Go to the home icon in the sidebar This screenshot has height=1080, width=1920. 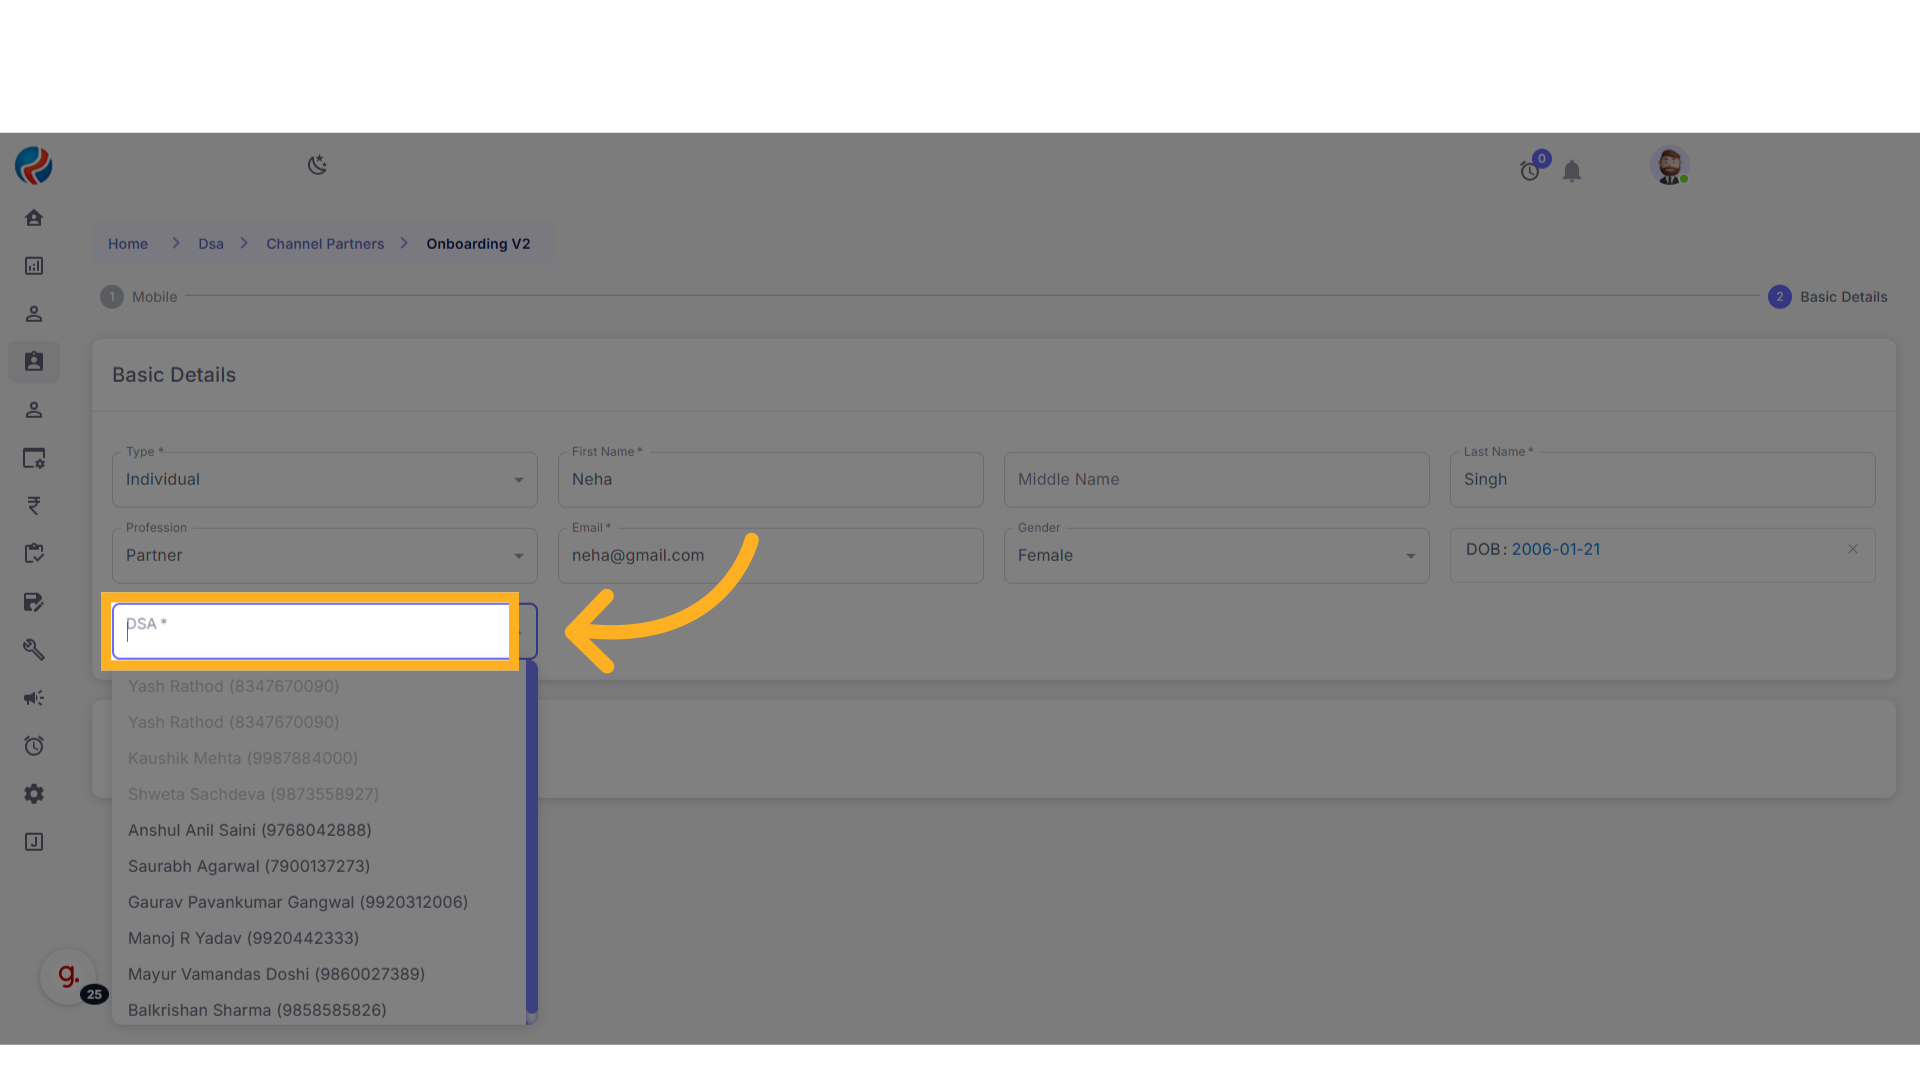coord(34,218)
